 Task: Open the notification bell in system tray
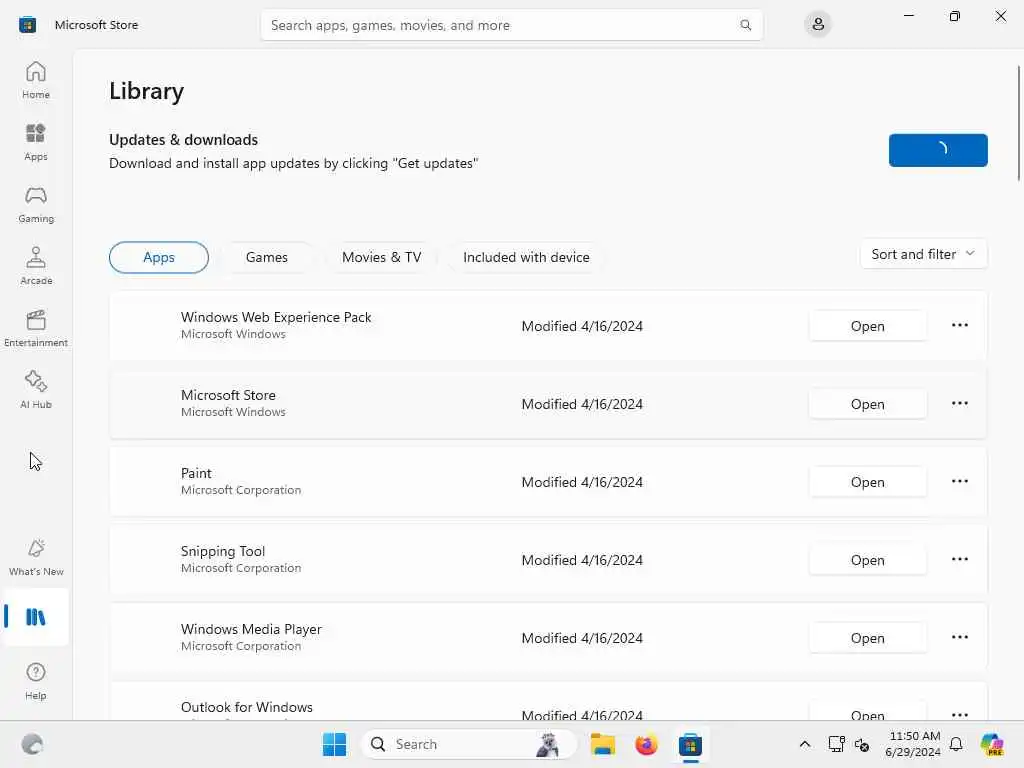click(956, 744)
